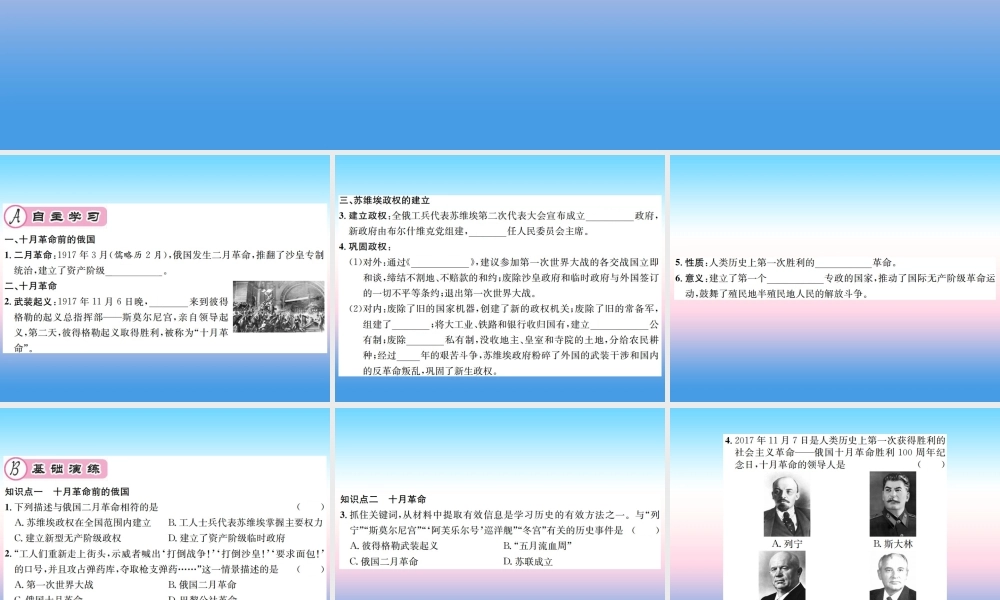The image size is (1000, 600).
Task: Open the blank blue title slide at top
Action: point(500,75)
